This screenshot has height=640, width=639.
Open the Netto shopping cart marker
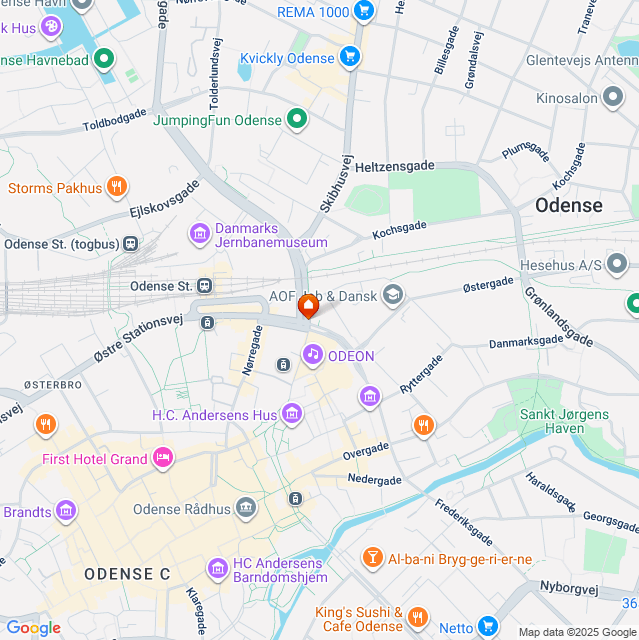488,626
